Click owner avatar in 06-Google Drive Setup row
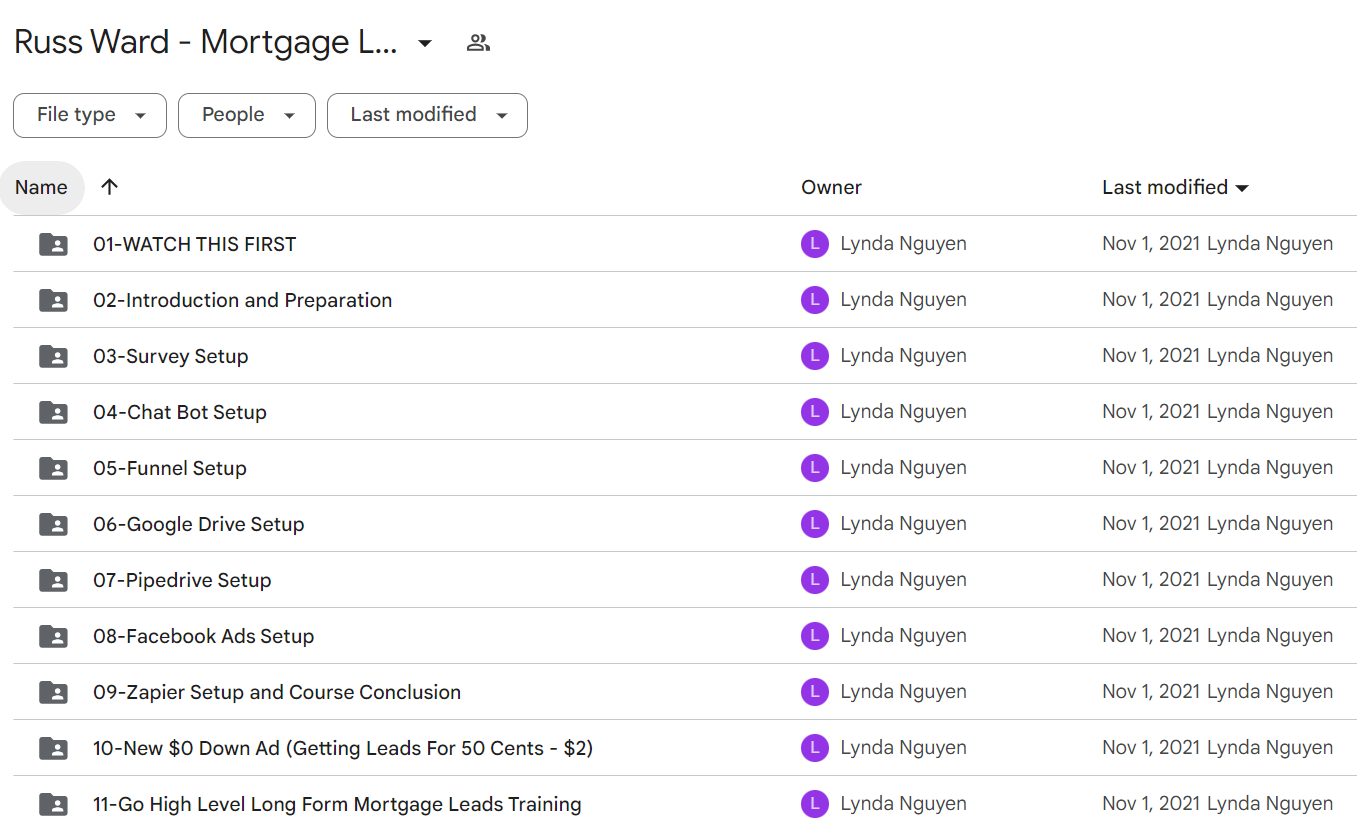Screen dimensions: 1357x831 (x=815, y=524)
